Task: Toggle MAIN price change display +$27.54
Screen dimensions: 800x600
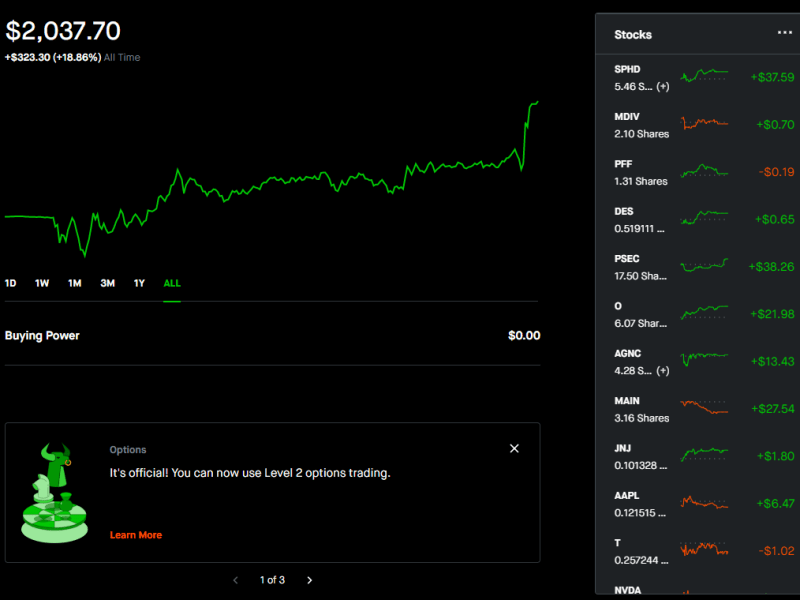Action: coord(772,409)
